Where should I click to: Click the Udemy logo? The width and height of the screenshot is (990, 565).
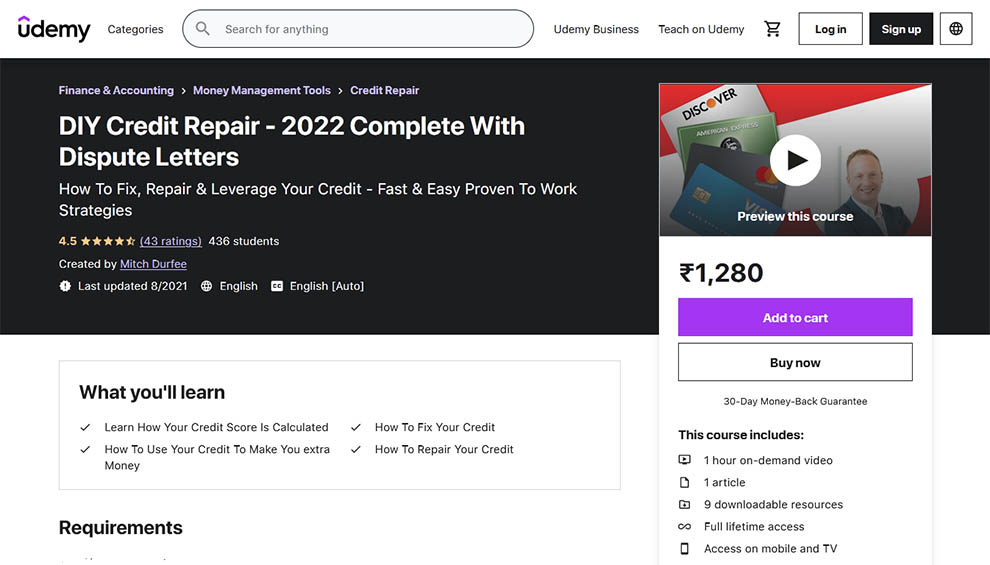[54, 29]
